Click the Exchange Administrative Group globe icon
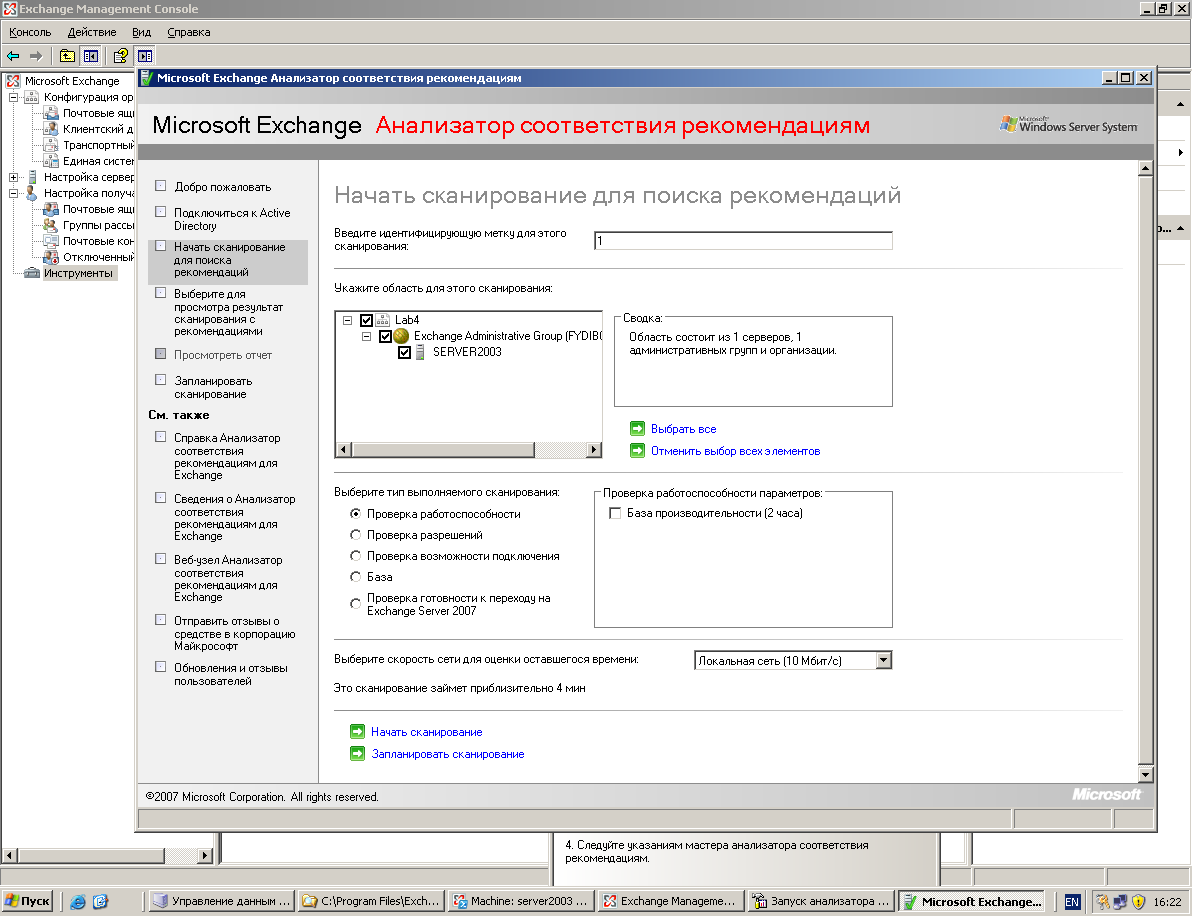This screenshot has width=1192, height=916. coord(401,336)
